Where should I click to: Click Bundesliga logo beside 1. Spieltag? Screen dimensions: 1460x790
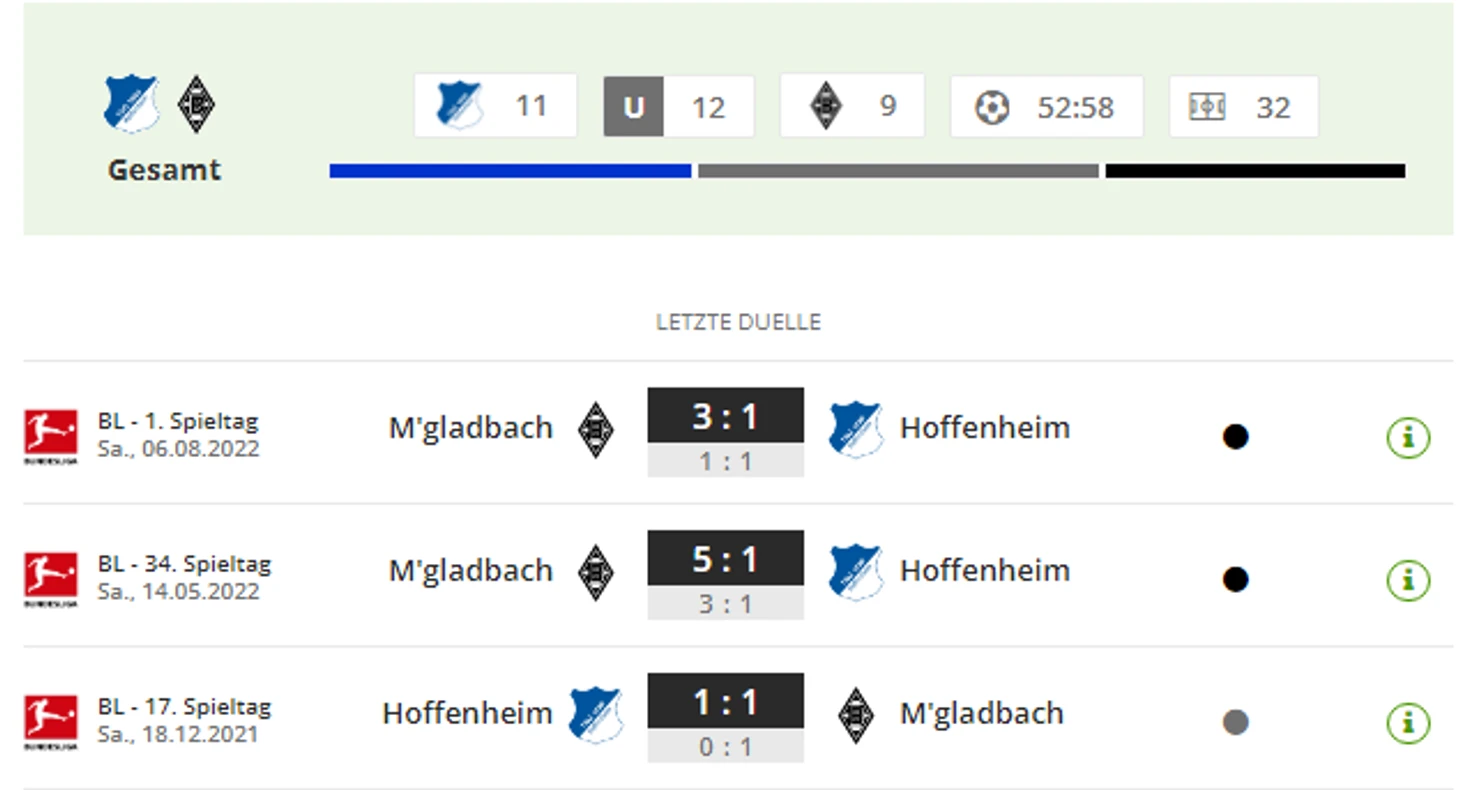click(x=50, y=437)
